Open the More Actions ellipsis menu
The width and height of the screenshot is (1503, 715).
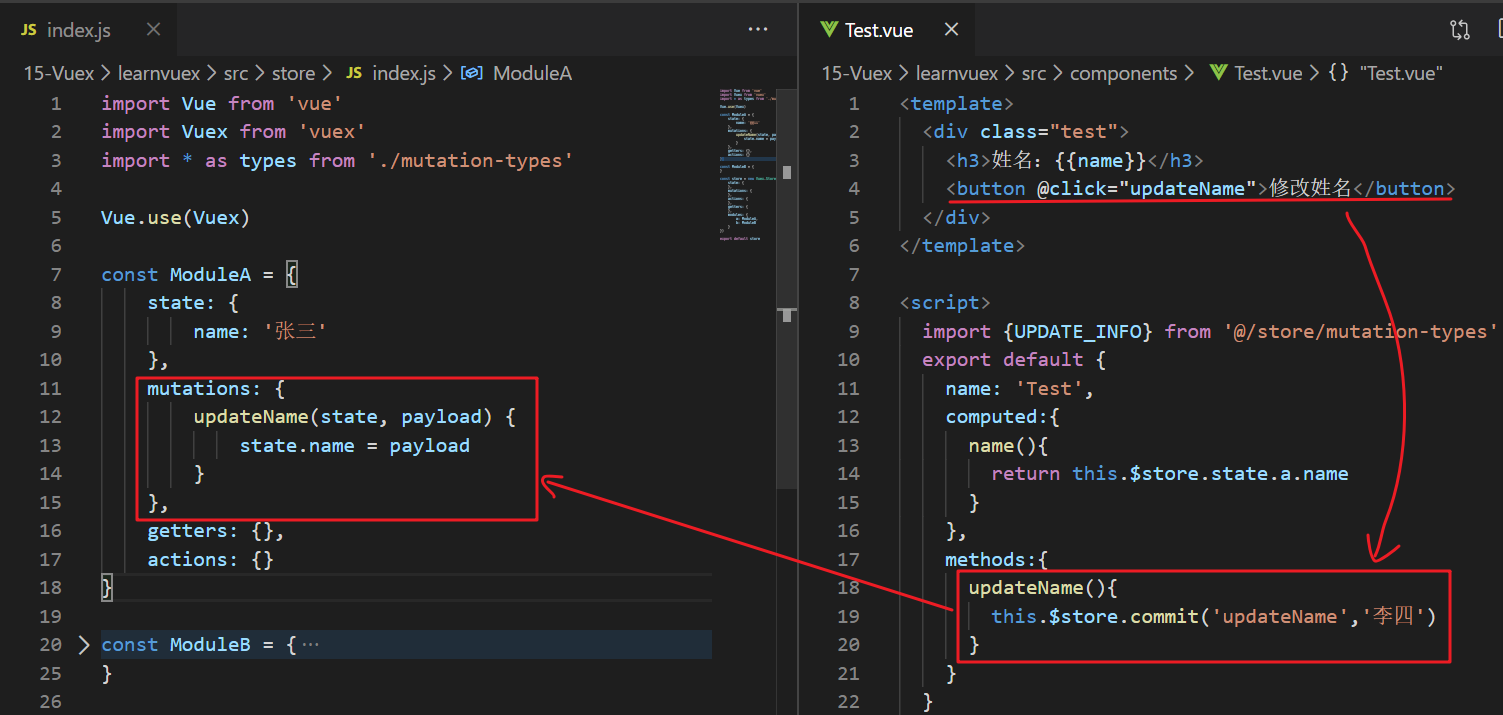(x=758, y=30)
